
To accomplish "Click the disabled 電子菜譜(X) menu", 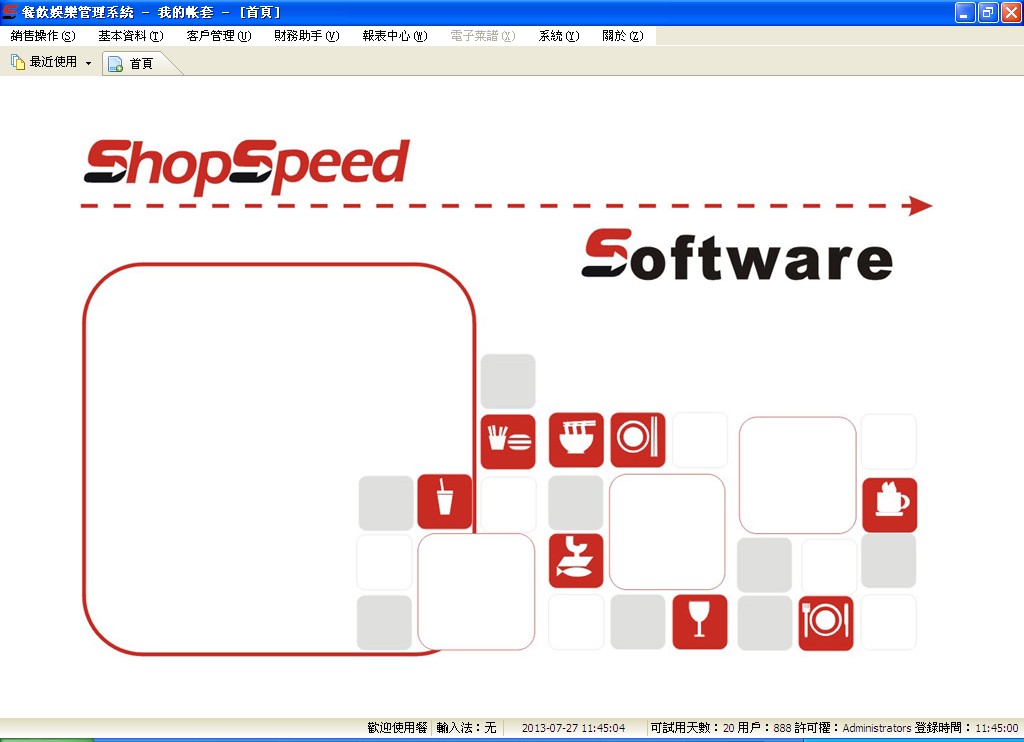I will coord(483,36).
